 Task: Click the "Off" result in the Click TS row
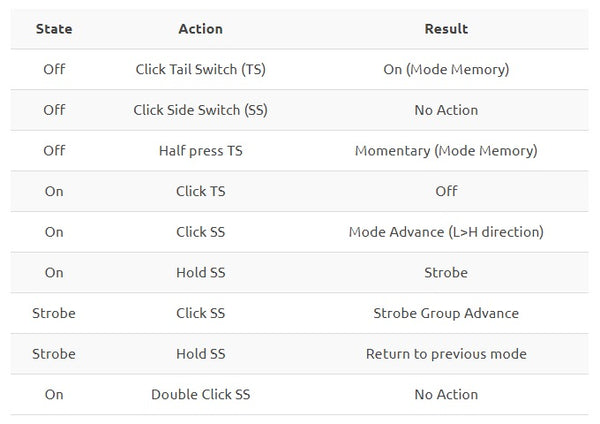pos(446,191)
